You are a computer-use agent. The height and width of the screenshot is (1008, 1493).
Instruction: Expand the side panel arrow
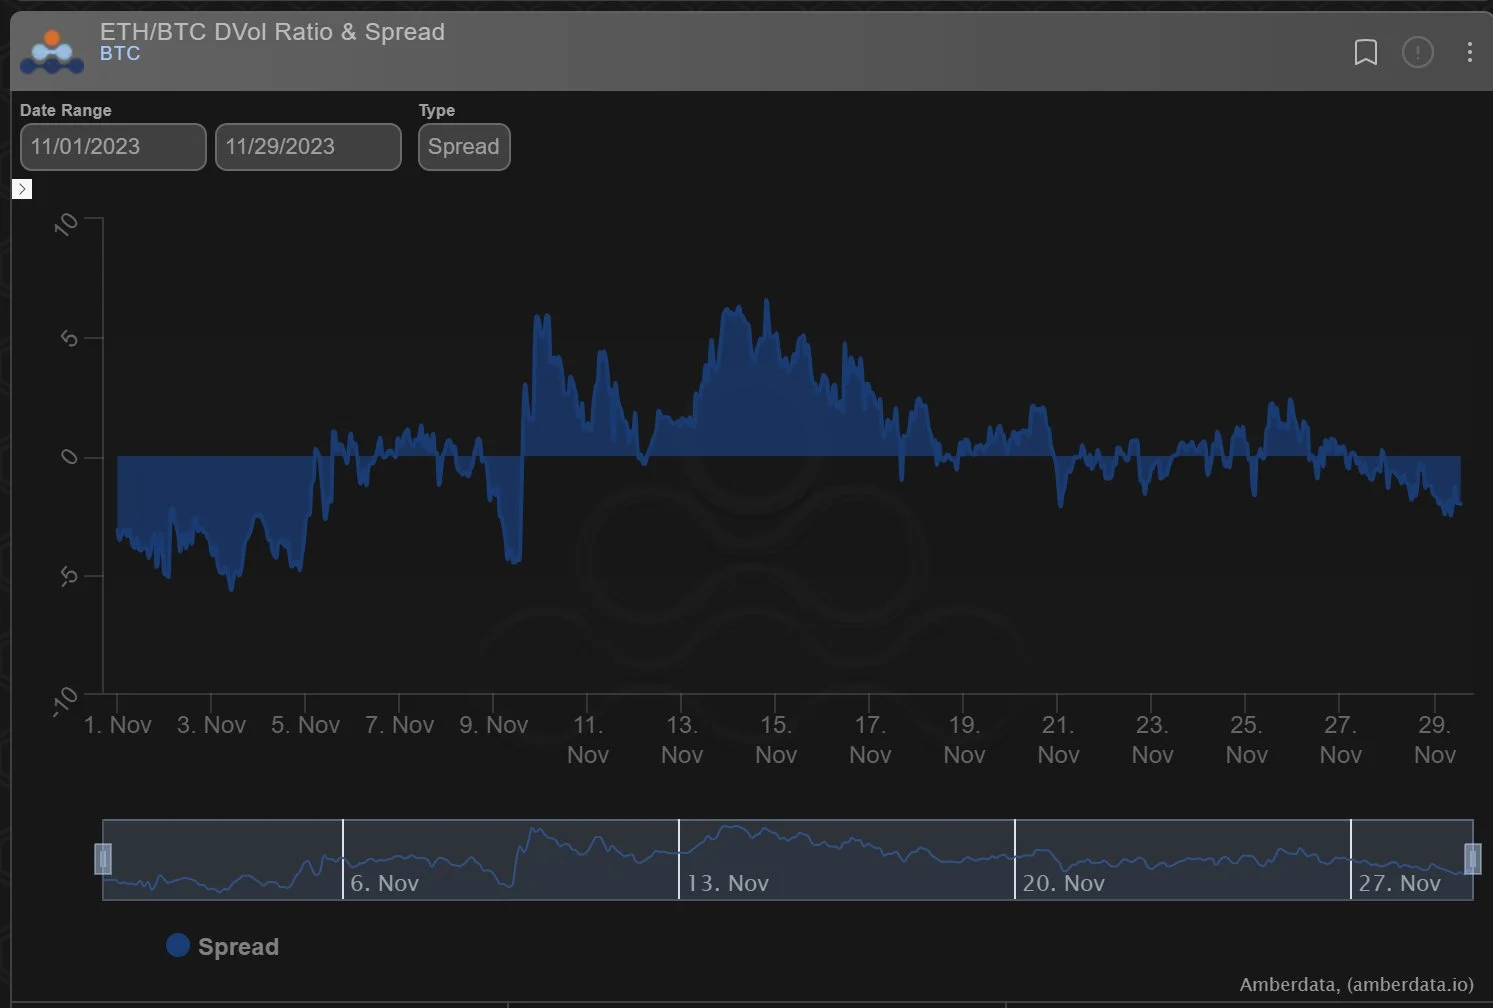coord(22,189)
